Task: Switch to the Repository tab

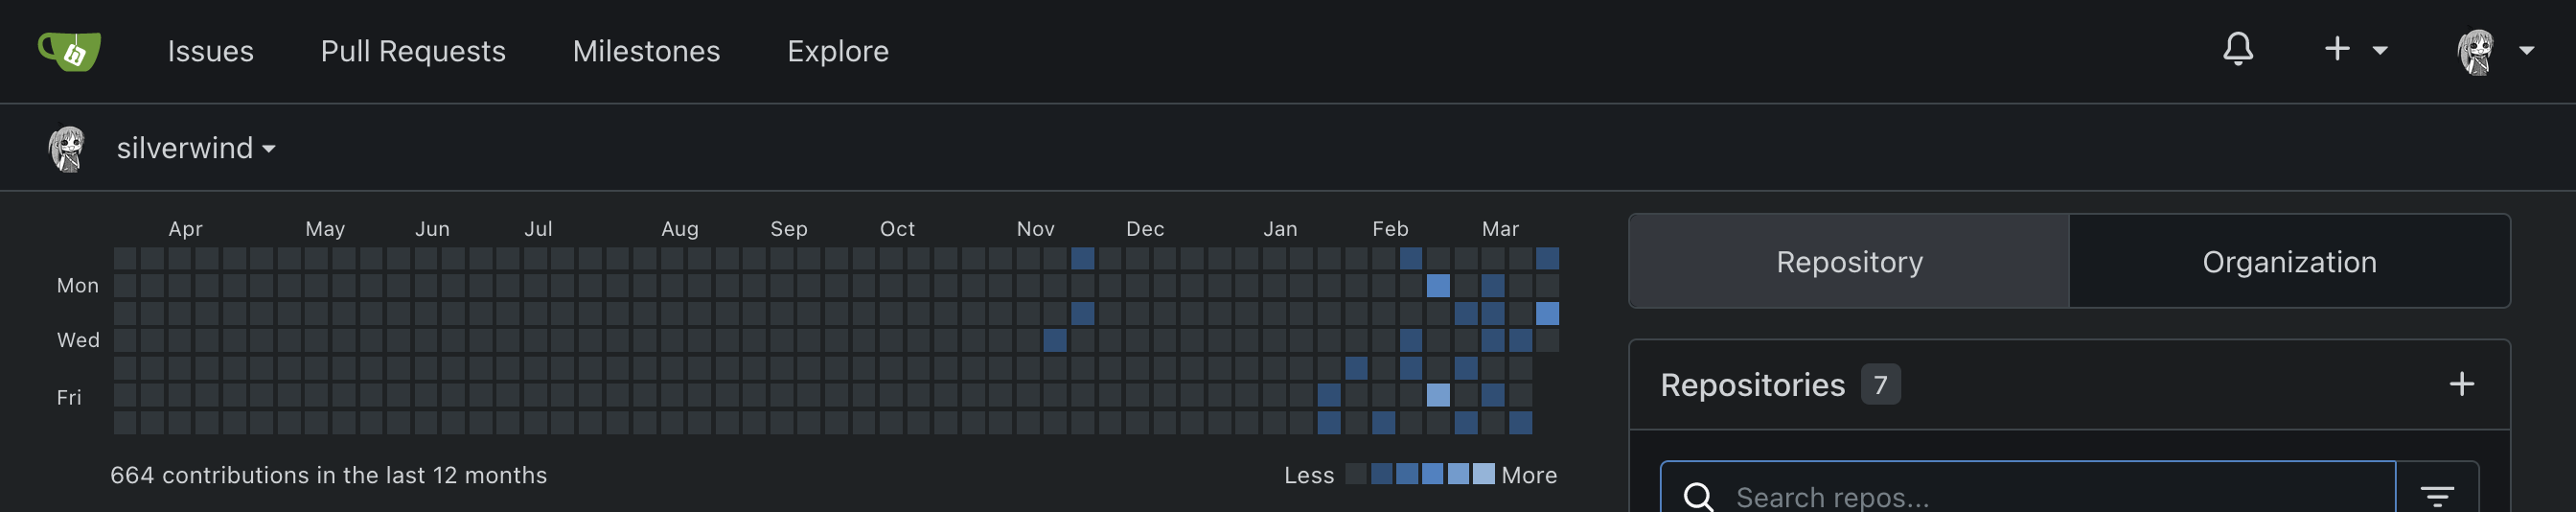Action: click(x=1849, y=261)
